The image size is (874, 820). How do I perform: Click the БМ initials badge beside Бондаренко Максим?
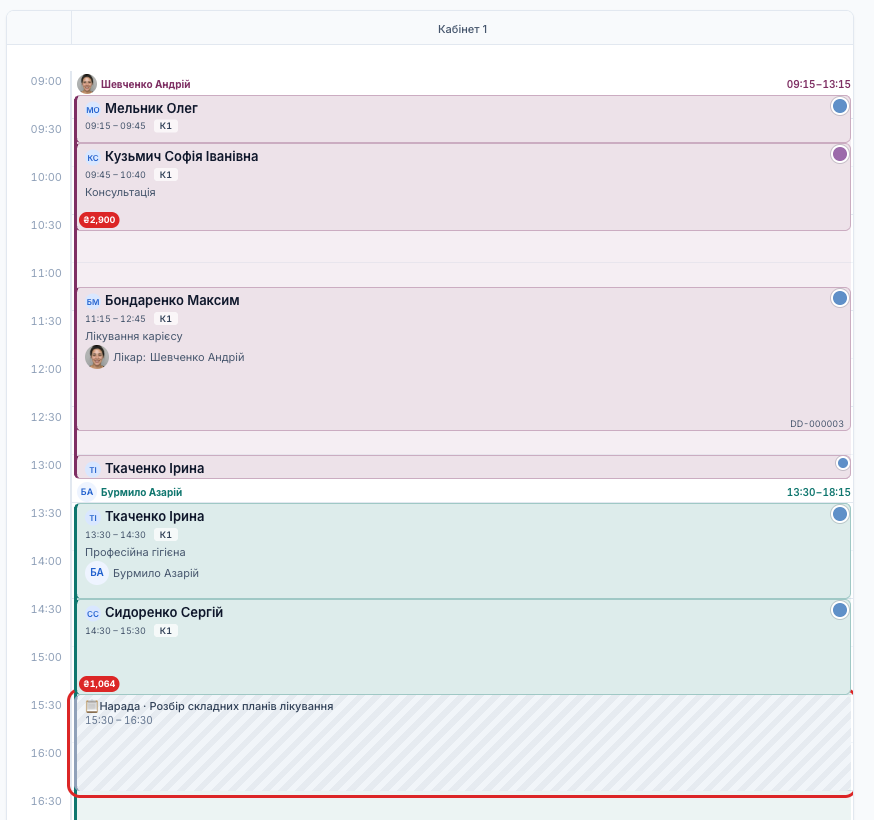click(93, 302)
